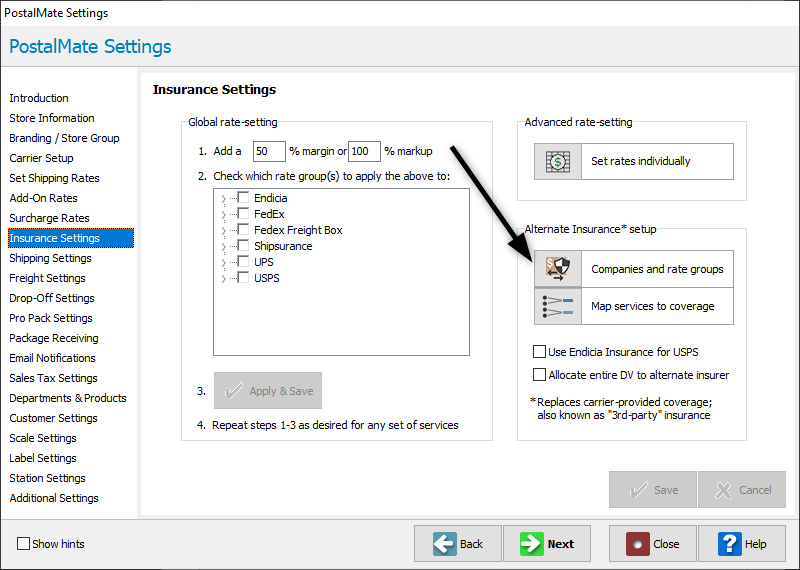Expand the Shipsurance tree node
Screen dimensions: 800x570
tap(223, 246)
